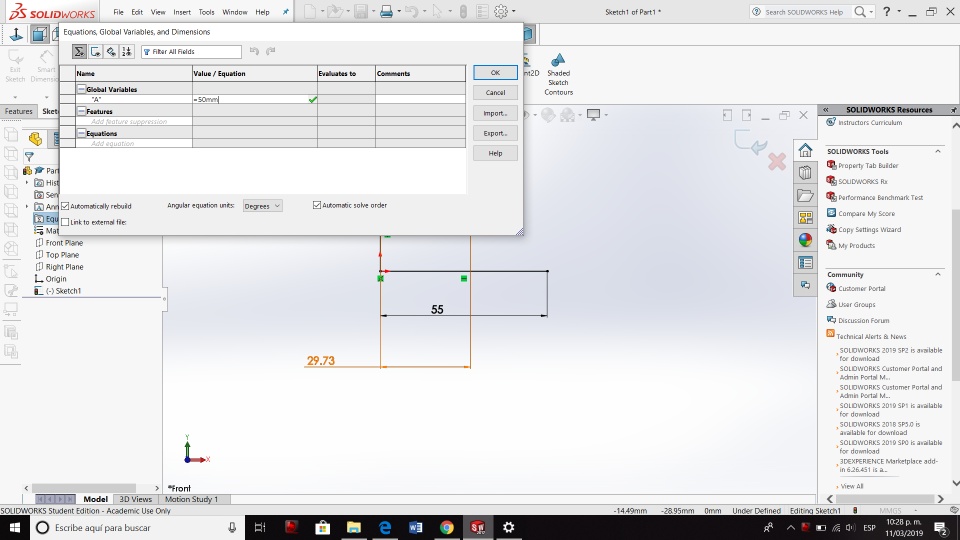Open the SOLIDWORKS Forum task pane icon

tap(805, 285)
